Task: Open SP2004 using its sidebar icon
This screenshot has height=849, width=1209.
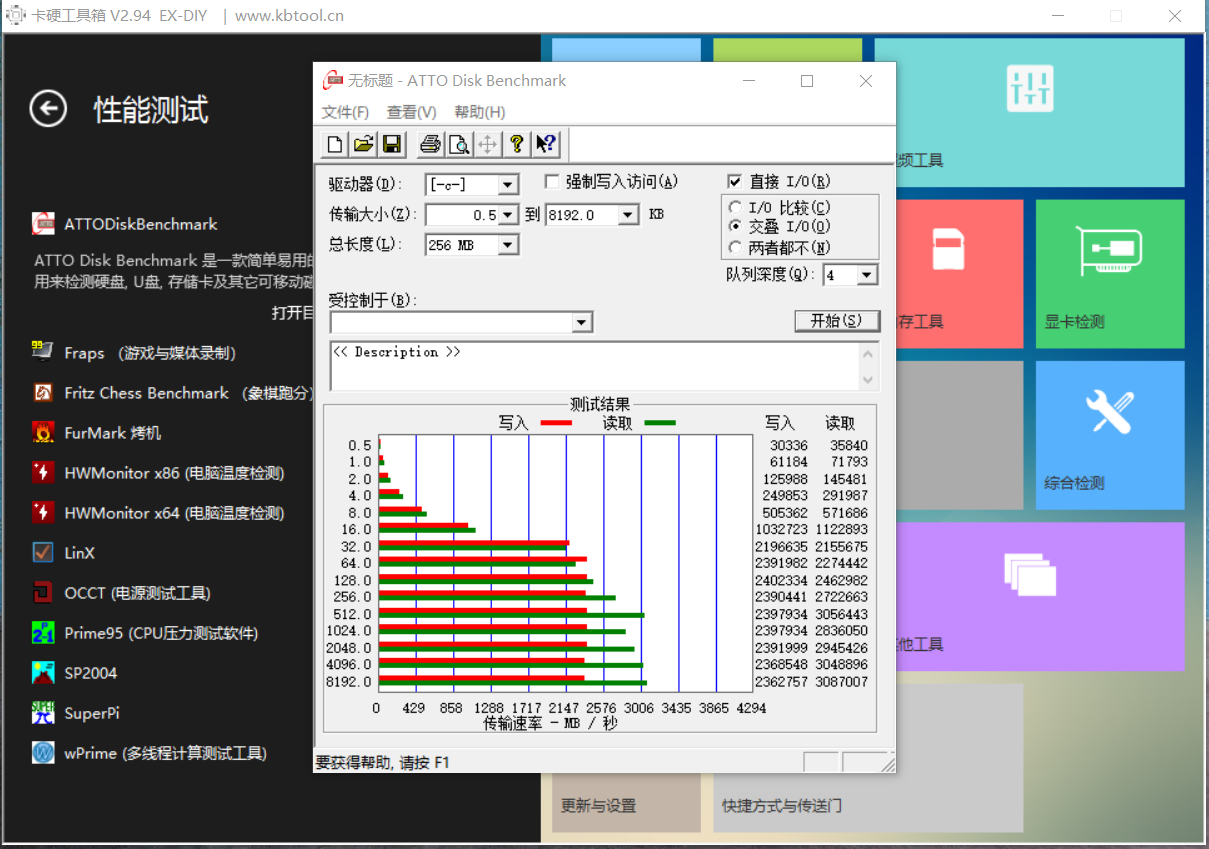Action: point(43,672)
